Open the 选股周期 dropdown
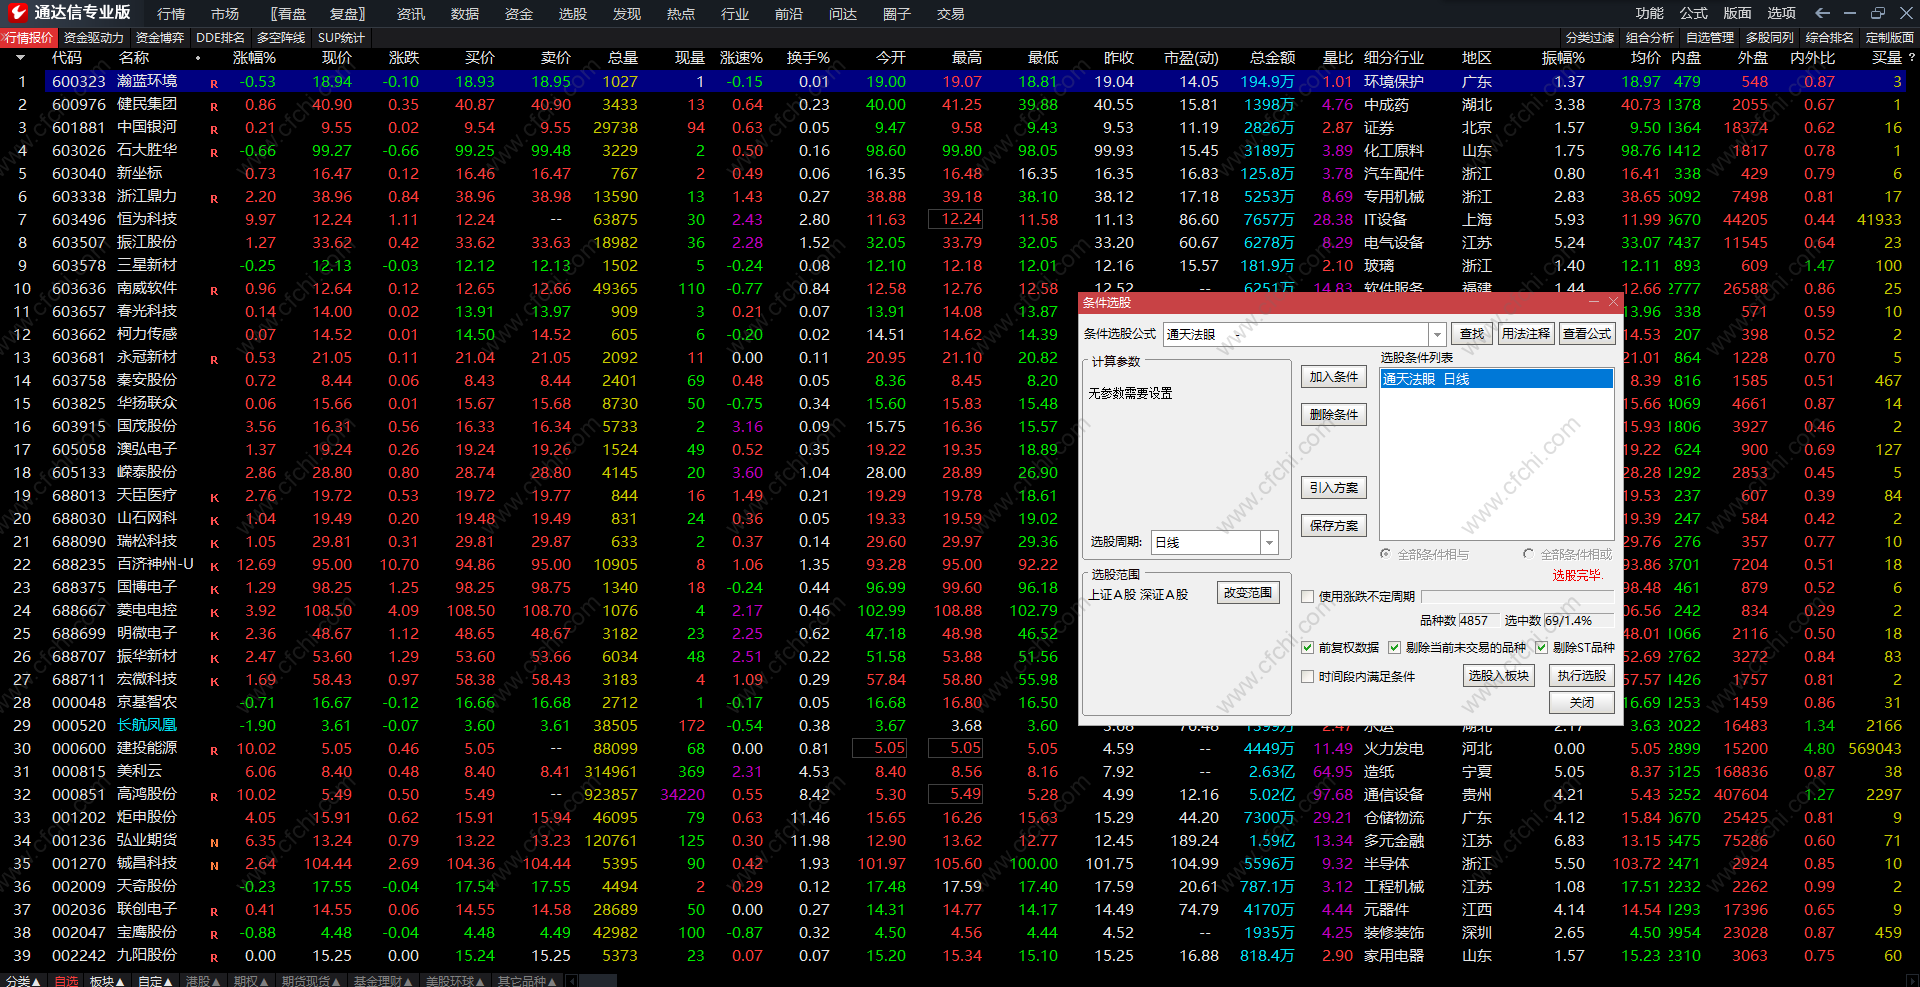1920x987 pixels. point(1269,542)
